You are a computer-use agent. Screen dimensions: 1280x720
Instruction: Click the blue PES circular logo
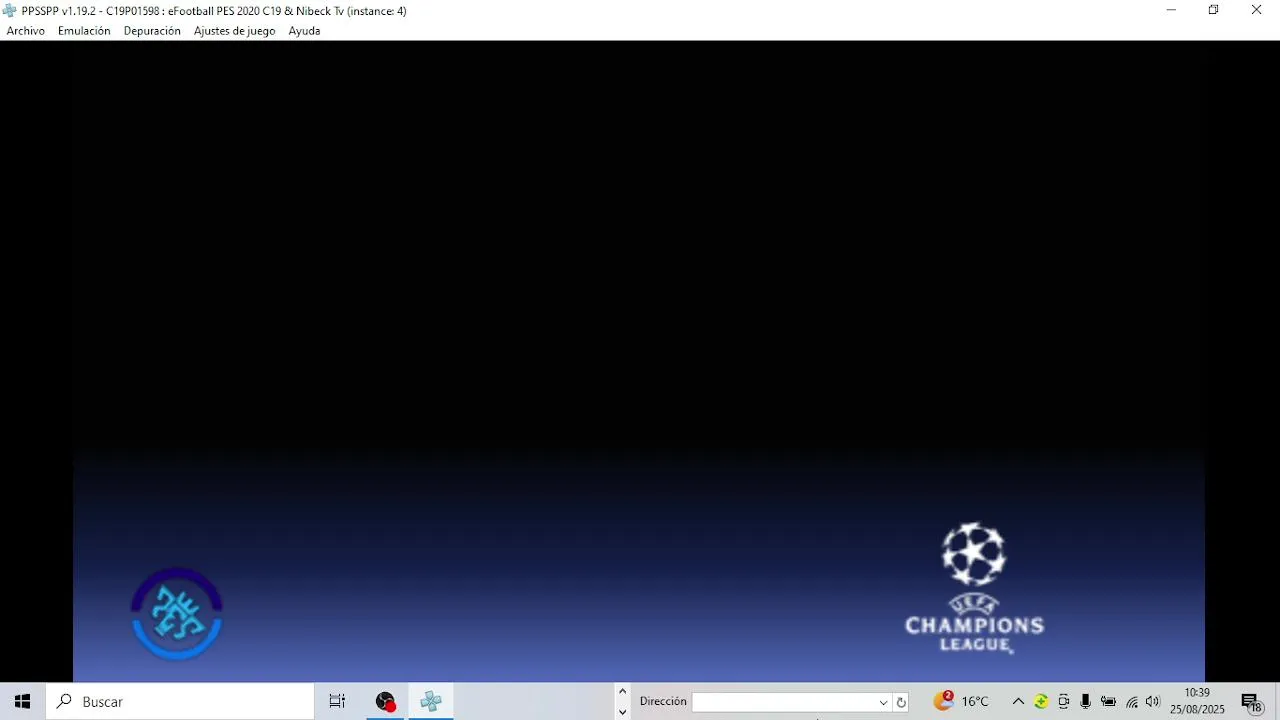coord(177,614)
